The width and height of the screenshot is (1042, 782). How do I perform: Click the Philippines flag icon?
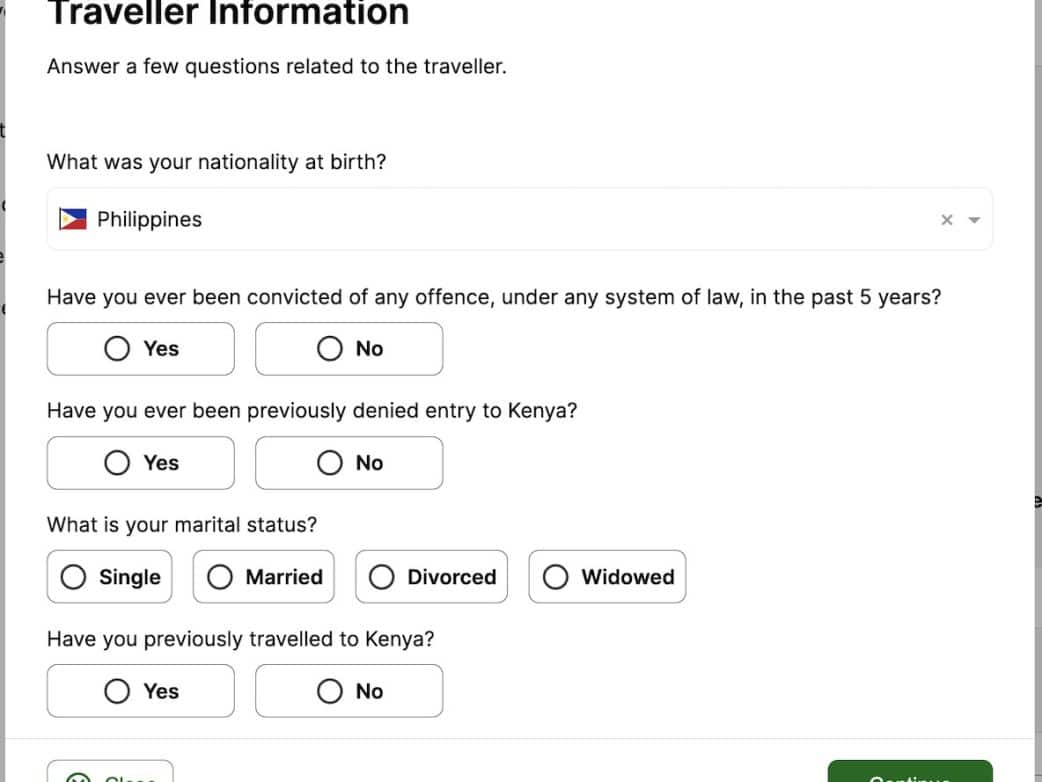pyautogui.click(x=72, y=219)
